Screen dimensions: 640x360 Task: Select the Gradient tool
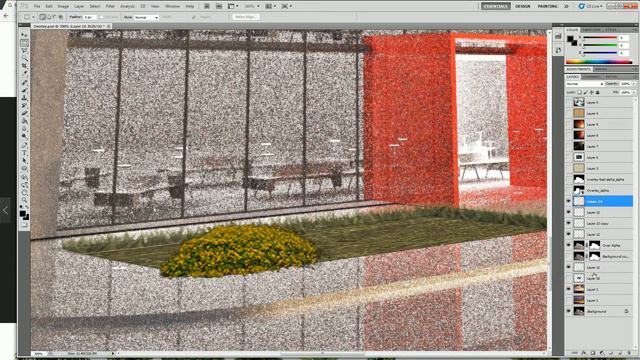[x=24, y=122]
